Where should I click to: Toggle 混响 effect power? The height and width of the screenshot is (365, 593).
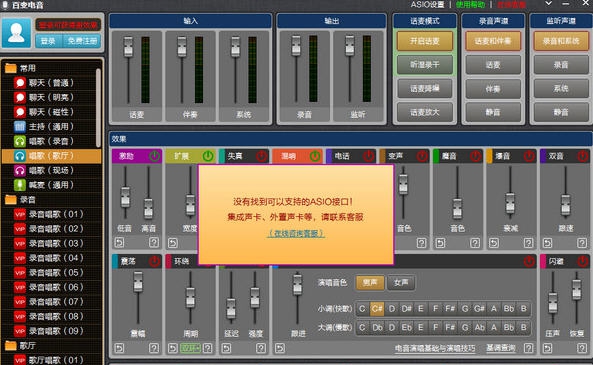pyautogui.click(x=315, y=156)
